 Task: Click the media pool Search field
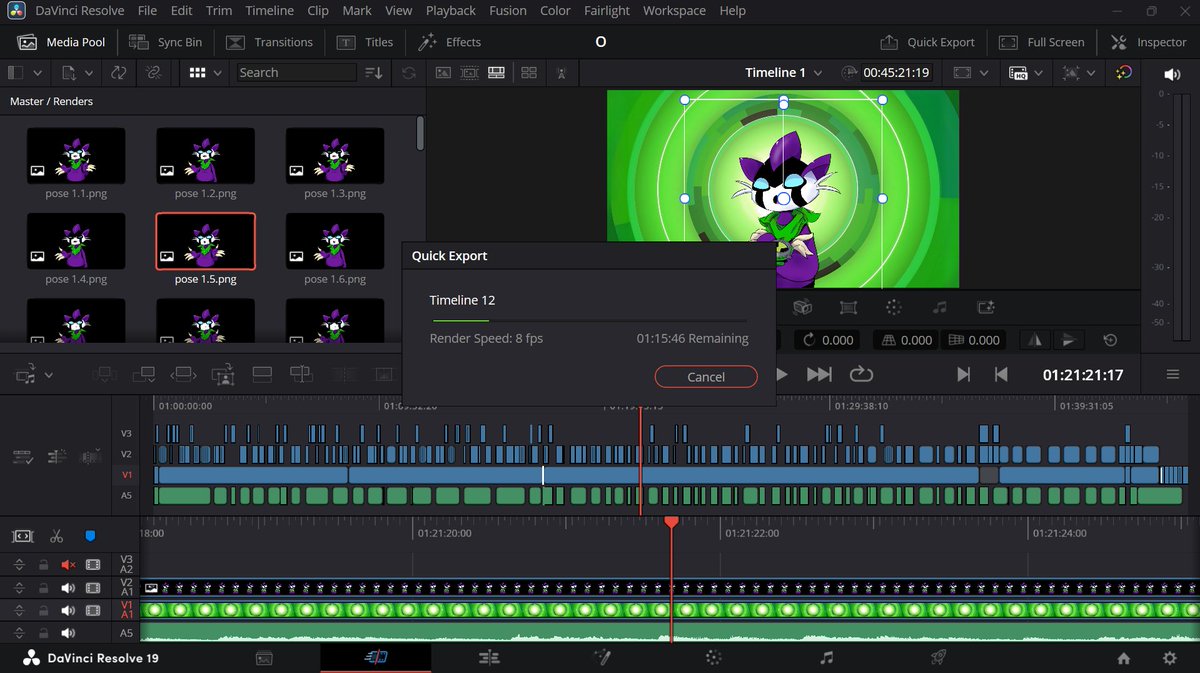[296, 73]
